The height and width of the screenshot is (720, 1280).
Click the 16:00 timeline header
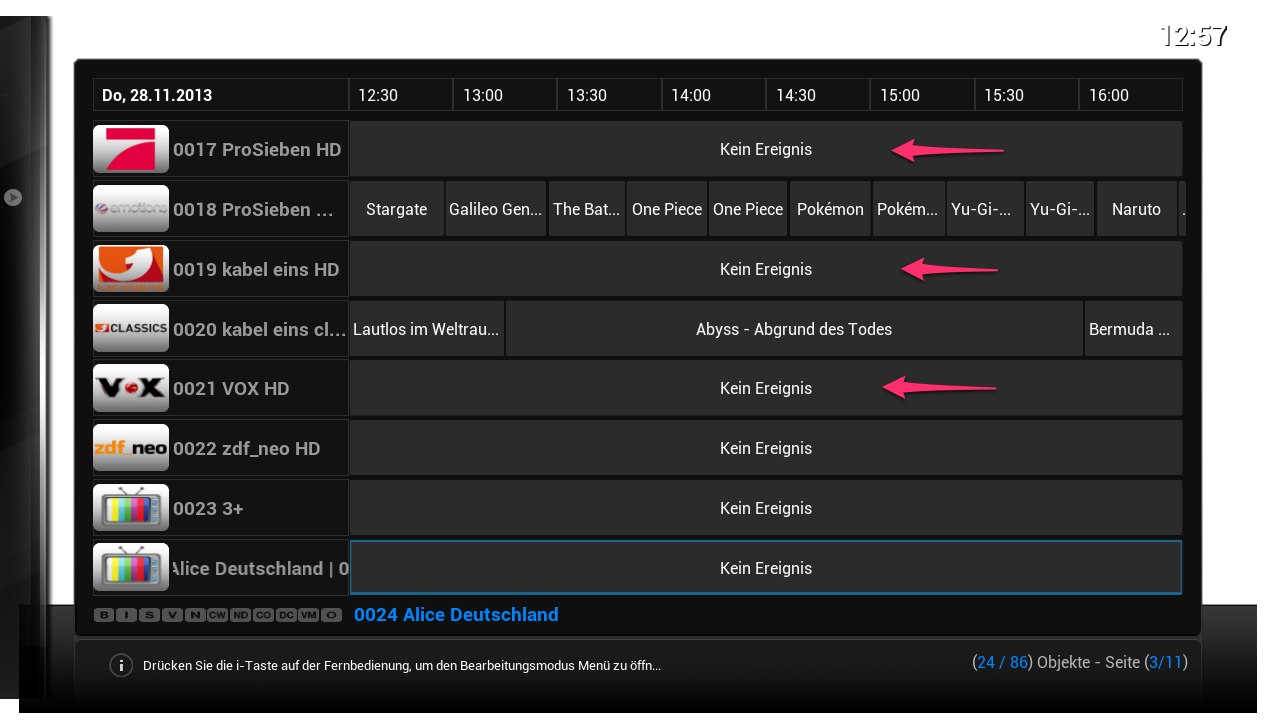1131,95
